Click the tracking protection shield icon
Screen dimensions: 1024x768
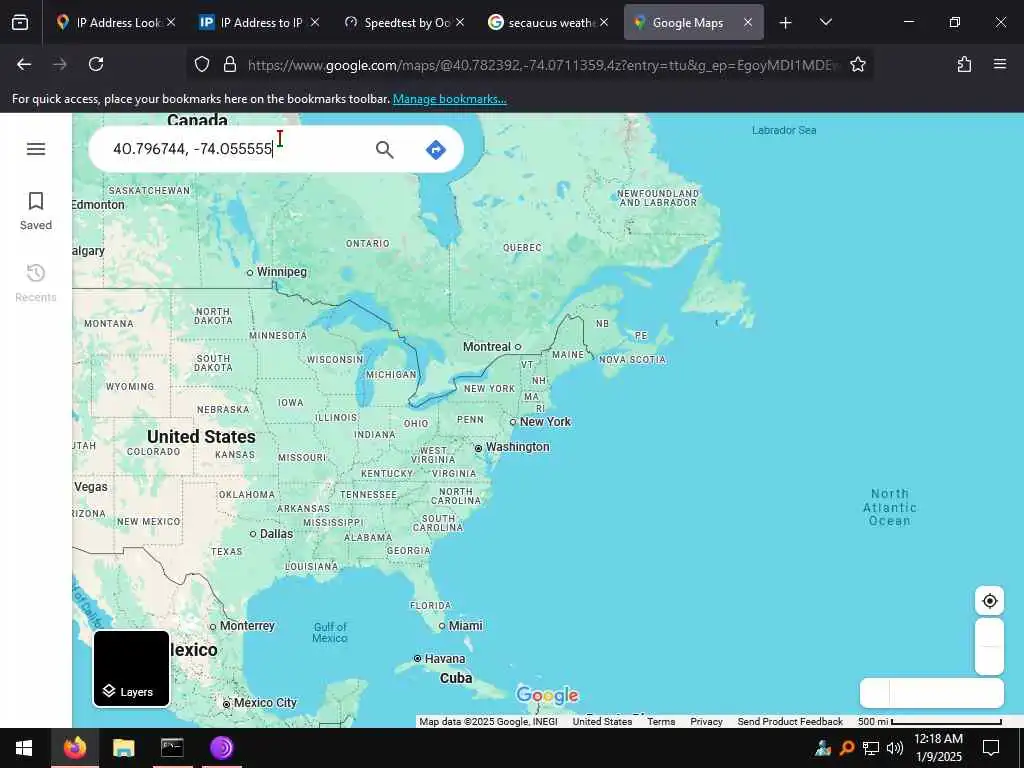(x=202, y=64)
